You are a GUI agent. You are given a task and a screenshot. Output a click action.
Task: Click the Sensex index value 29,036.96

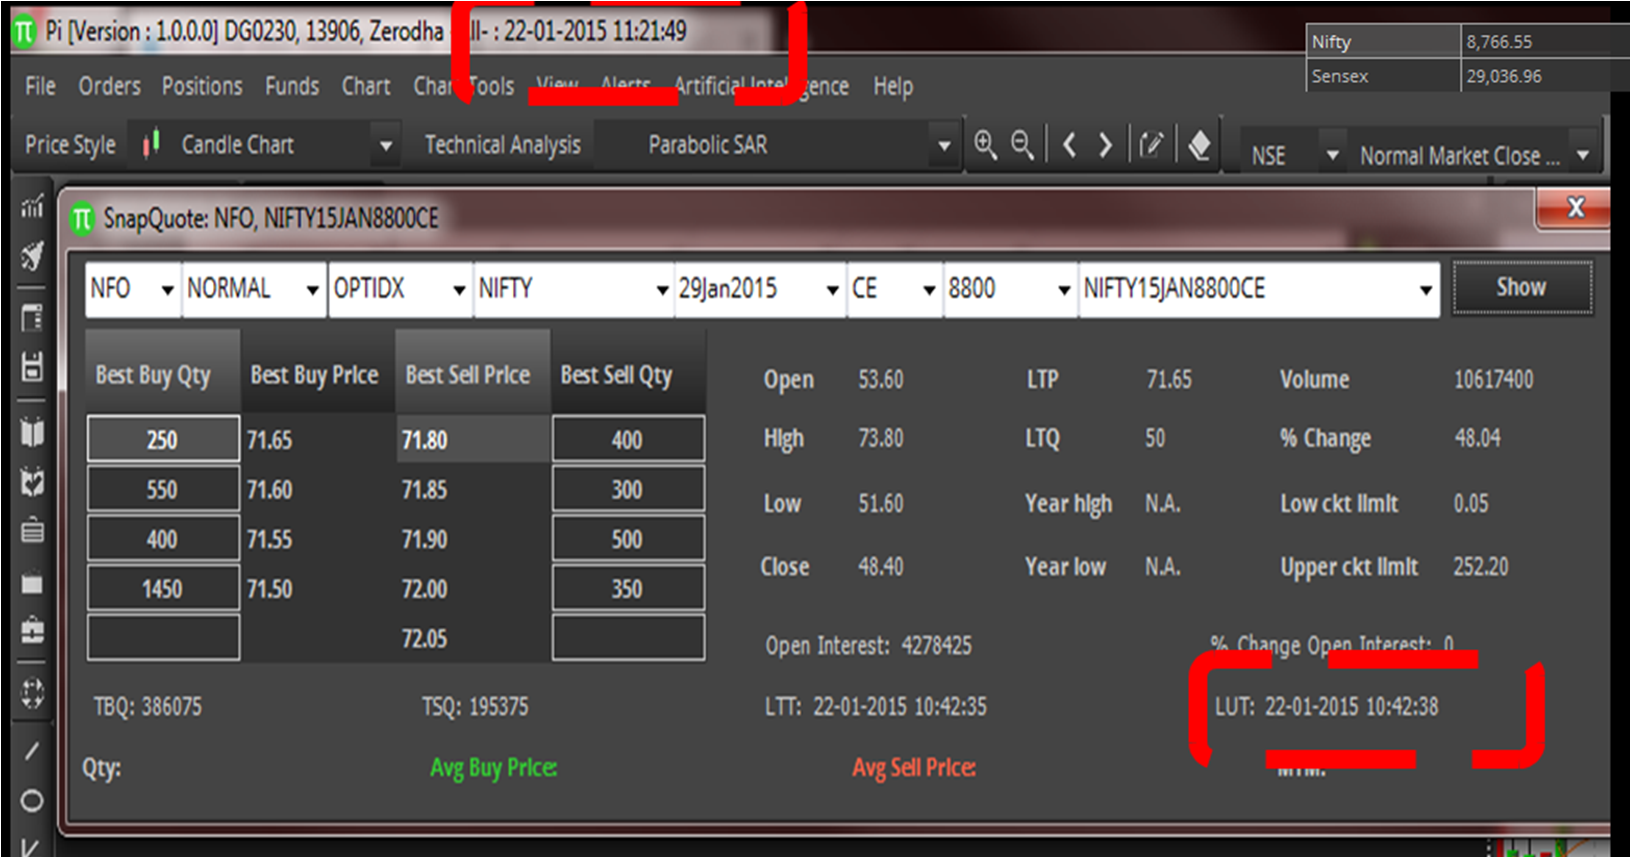(1504, 76)
